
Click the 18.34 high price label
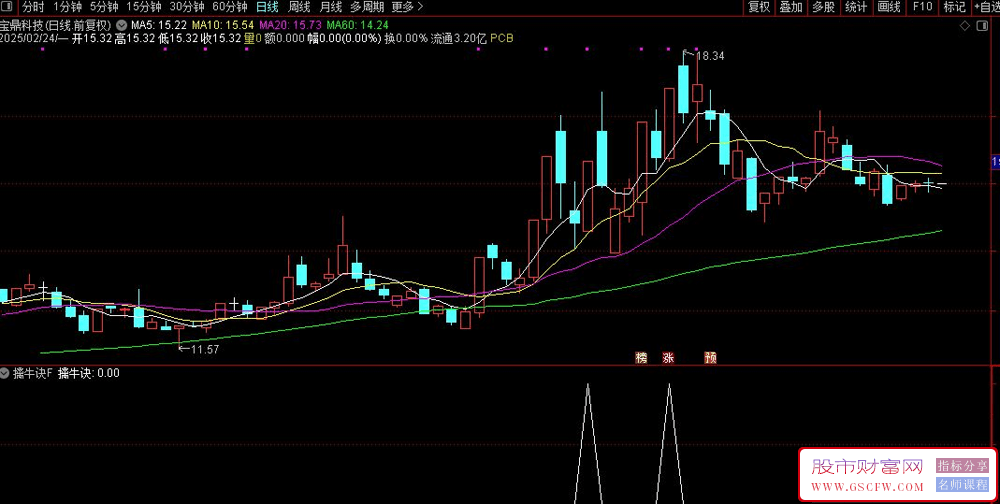(710, 56)
